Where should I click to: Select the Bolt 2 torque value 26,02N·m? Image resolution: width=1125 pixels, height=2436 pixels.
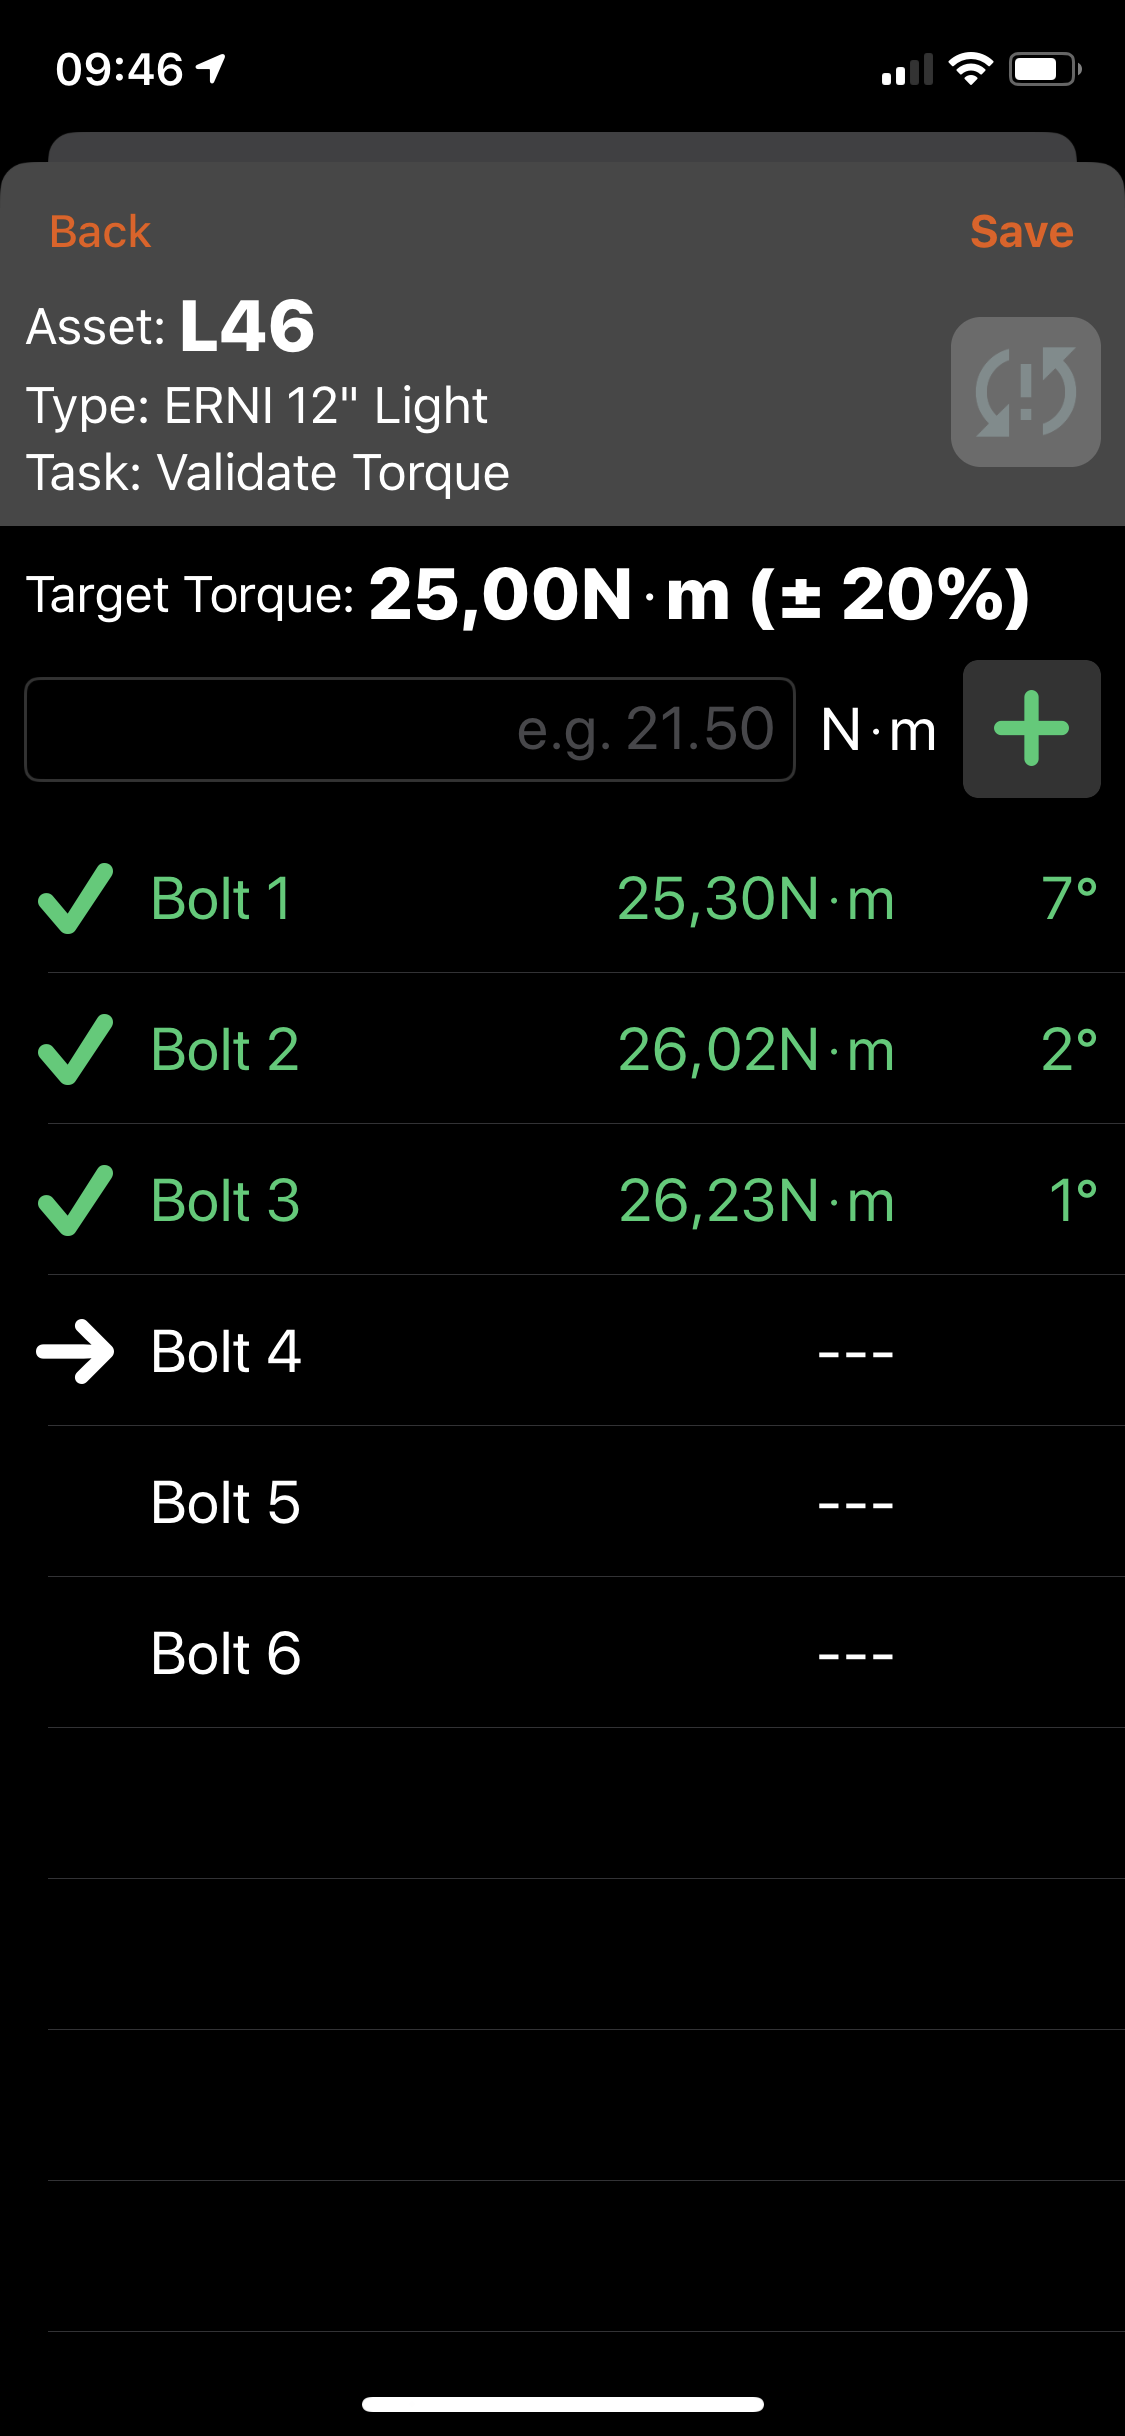pos(756,1049)
